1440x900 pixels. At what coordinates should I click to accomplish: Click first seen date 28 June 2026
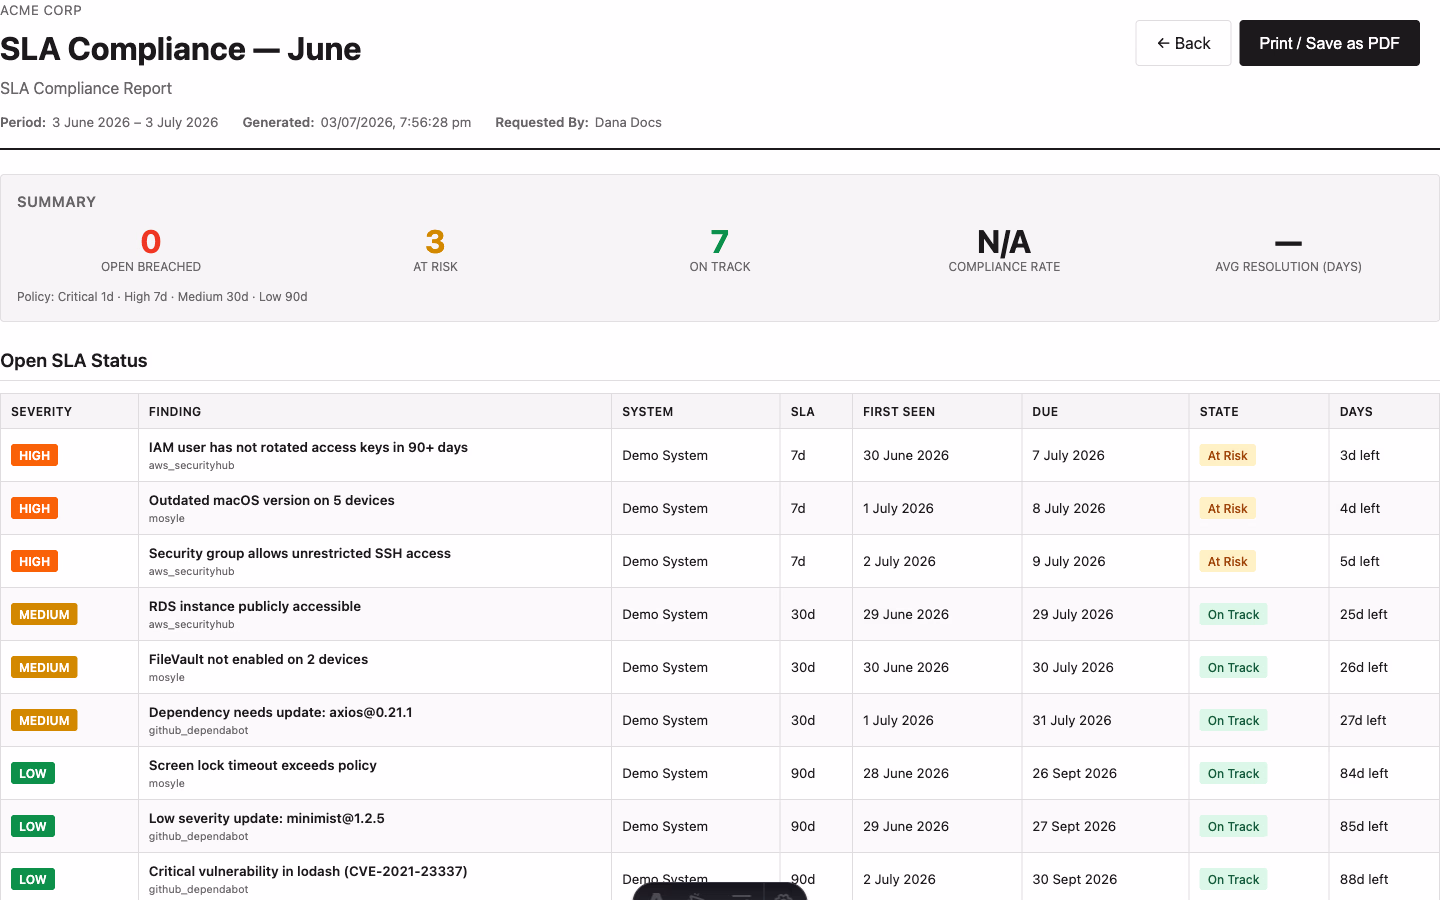coord(906,773)
